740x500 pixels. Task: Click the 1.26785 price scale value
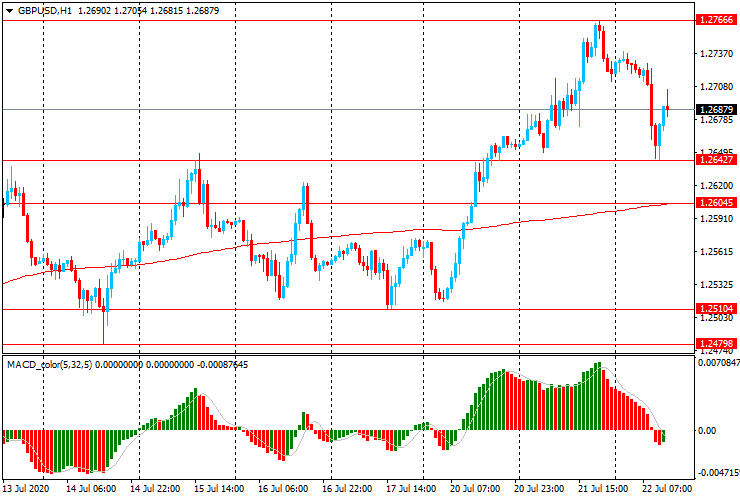point(717,120)
